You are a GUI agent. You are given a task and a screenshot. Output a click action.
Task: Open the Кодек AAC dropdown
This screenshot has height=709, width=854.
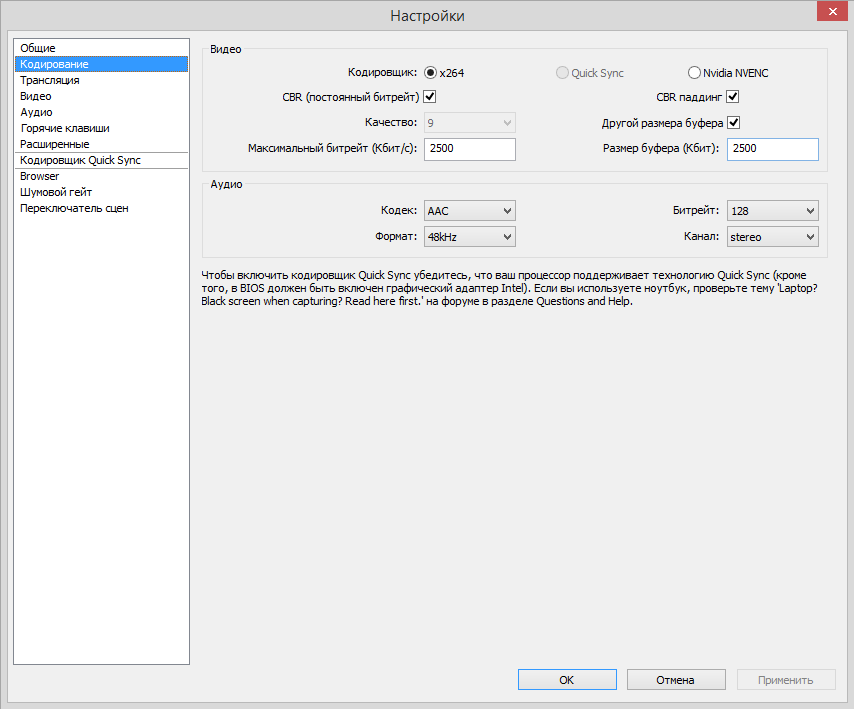469,211
